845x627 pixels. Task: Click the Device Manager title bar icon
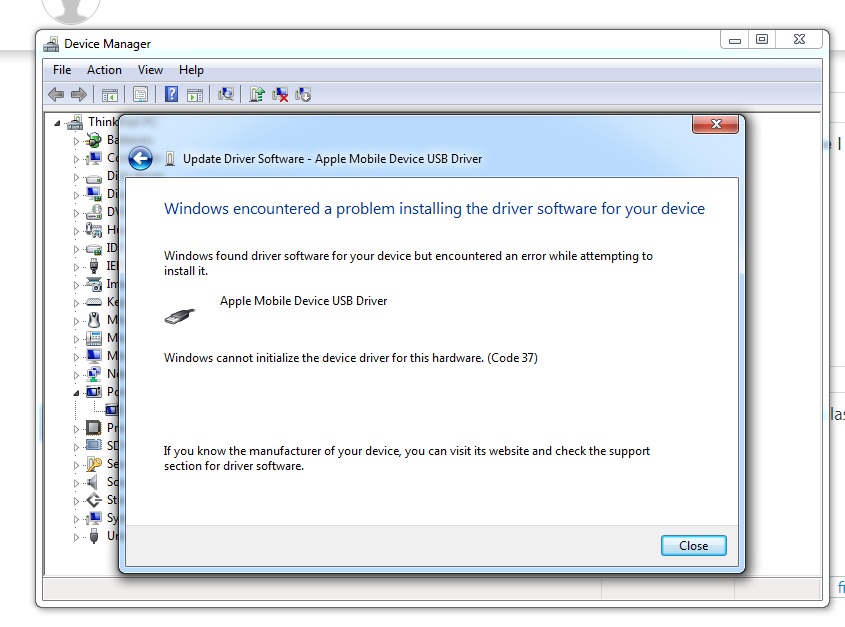(51, 44)
